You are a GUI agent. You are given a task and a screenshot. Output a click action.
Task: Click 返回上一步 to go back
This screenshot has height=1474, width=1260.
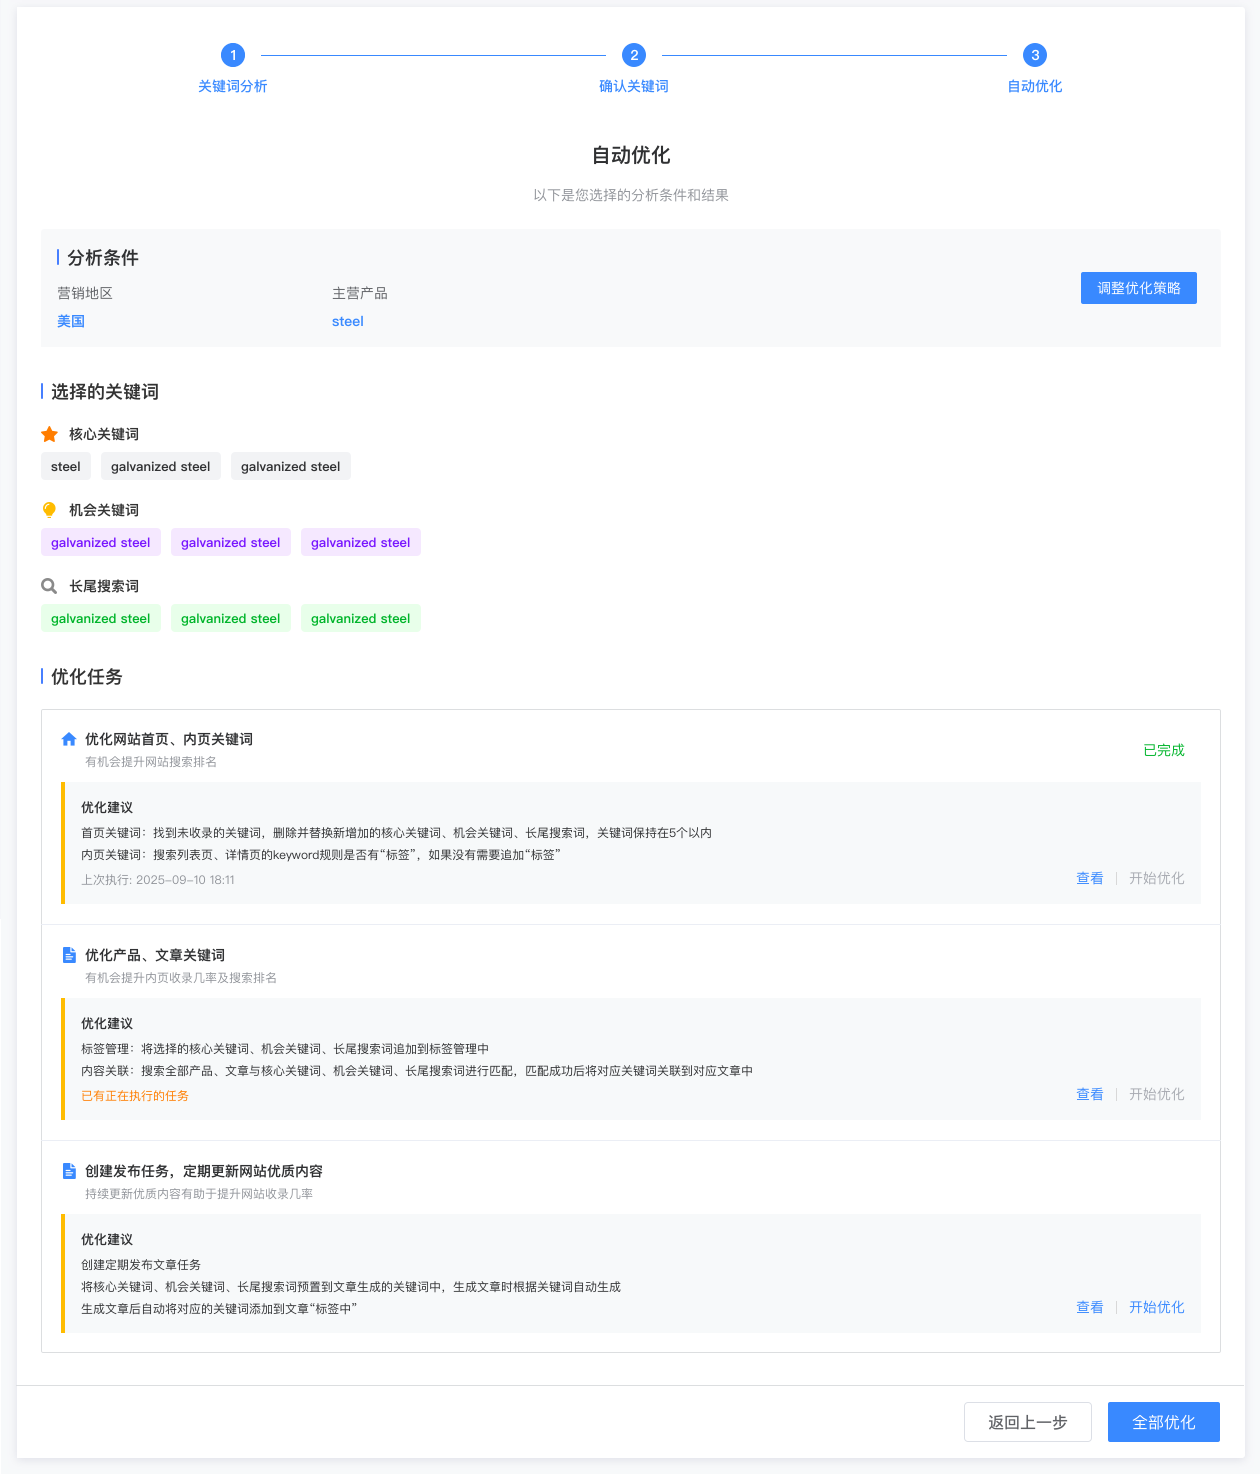tap(1027, 1422)
